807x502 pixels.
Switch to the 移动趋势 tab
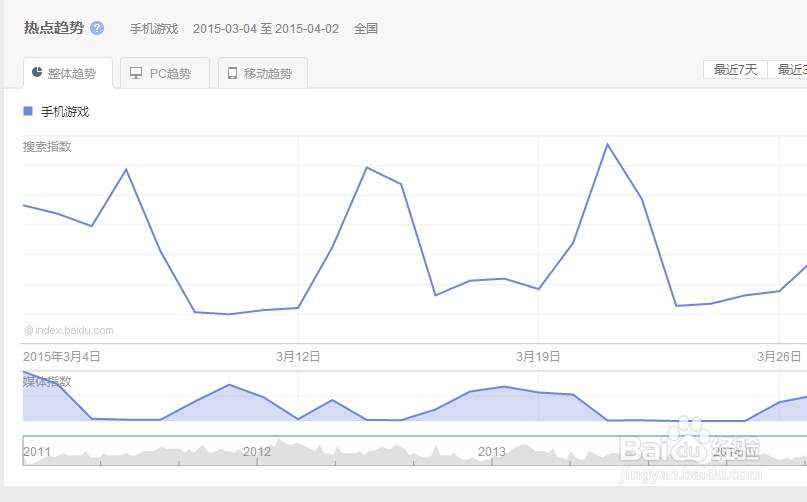[263, 73]
